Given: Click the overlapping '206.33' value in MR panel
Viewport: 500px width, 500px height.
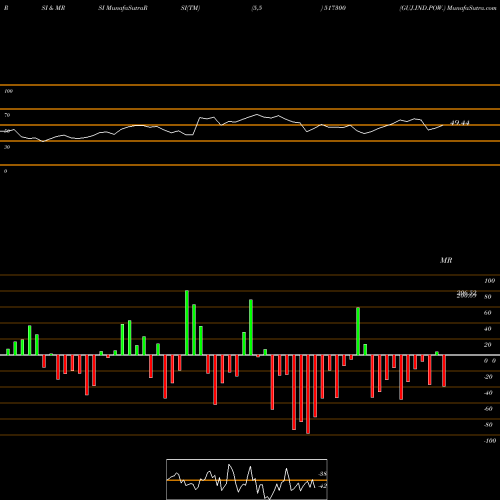Looking at the screenshot, I should pos(466,294).
